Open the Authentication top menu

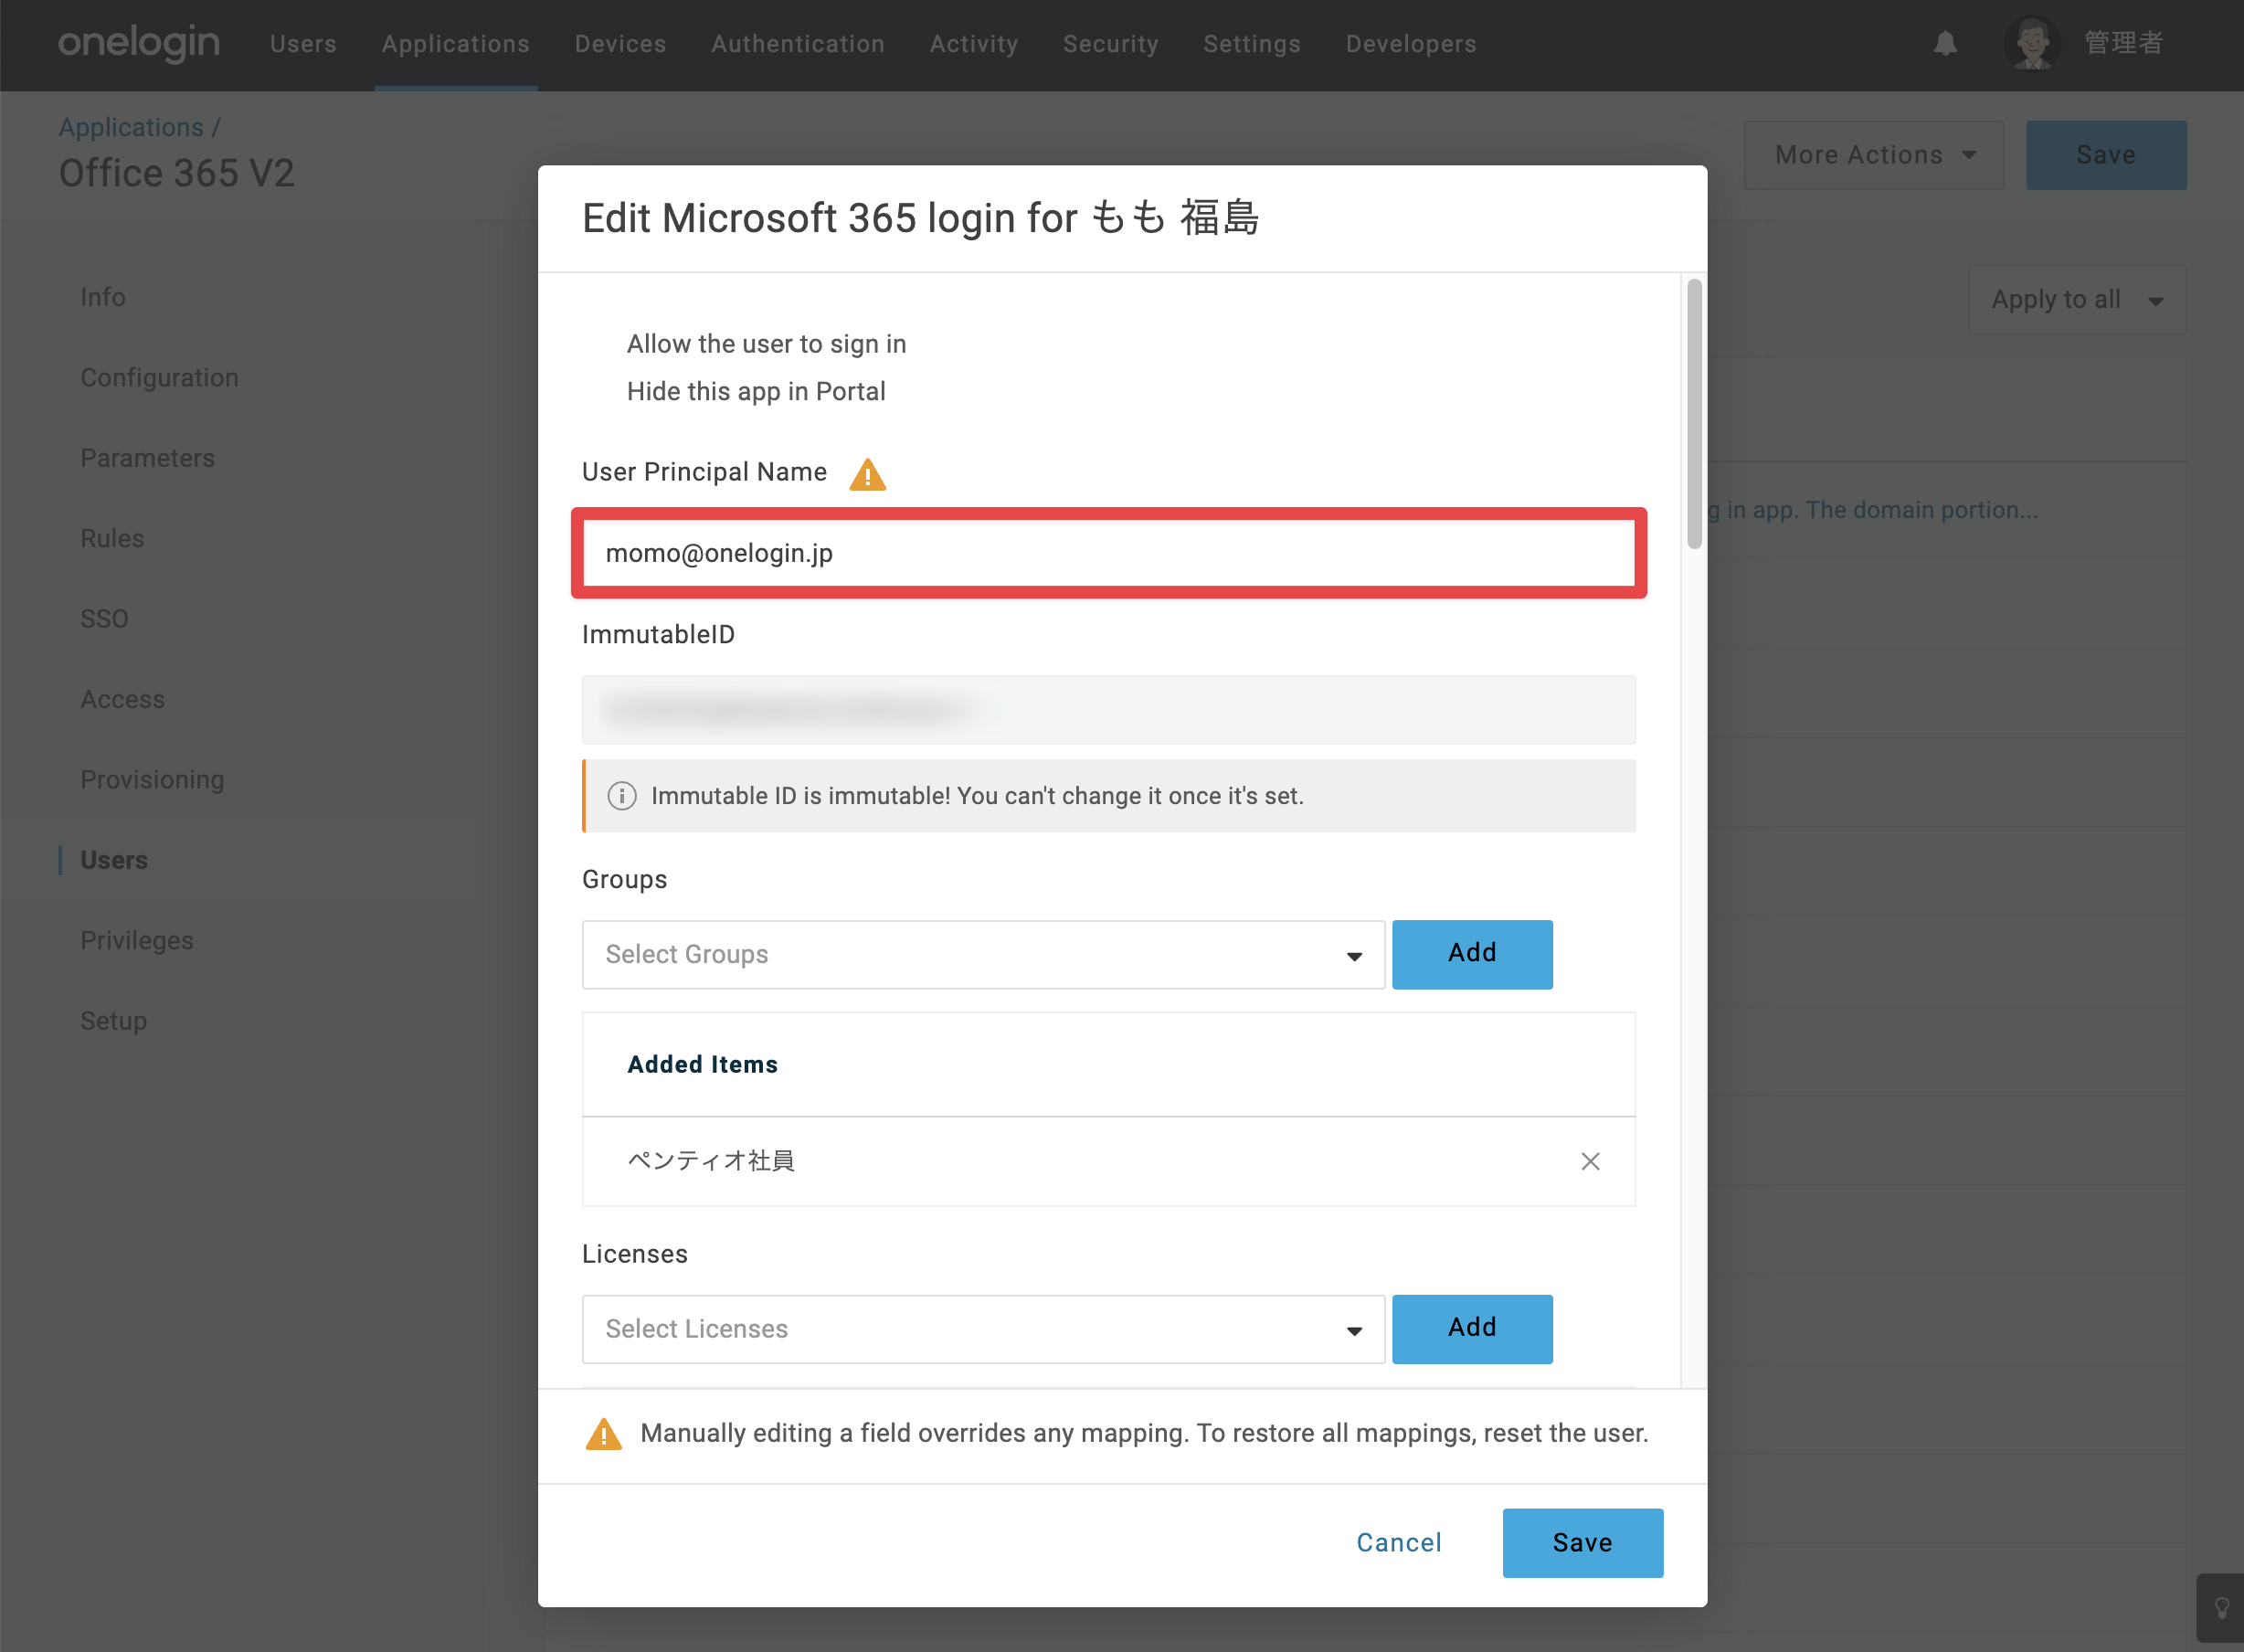tap(798, 44)
